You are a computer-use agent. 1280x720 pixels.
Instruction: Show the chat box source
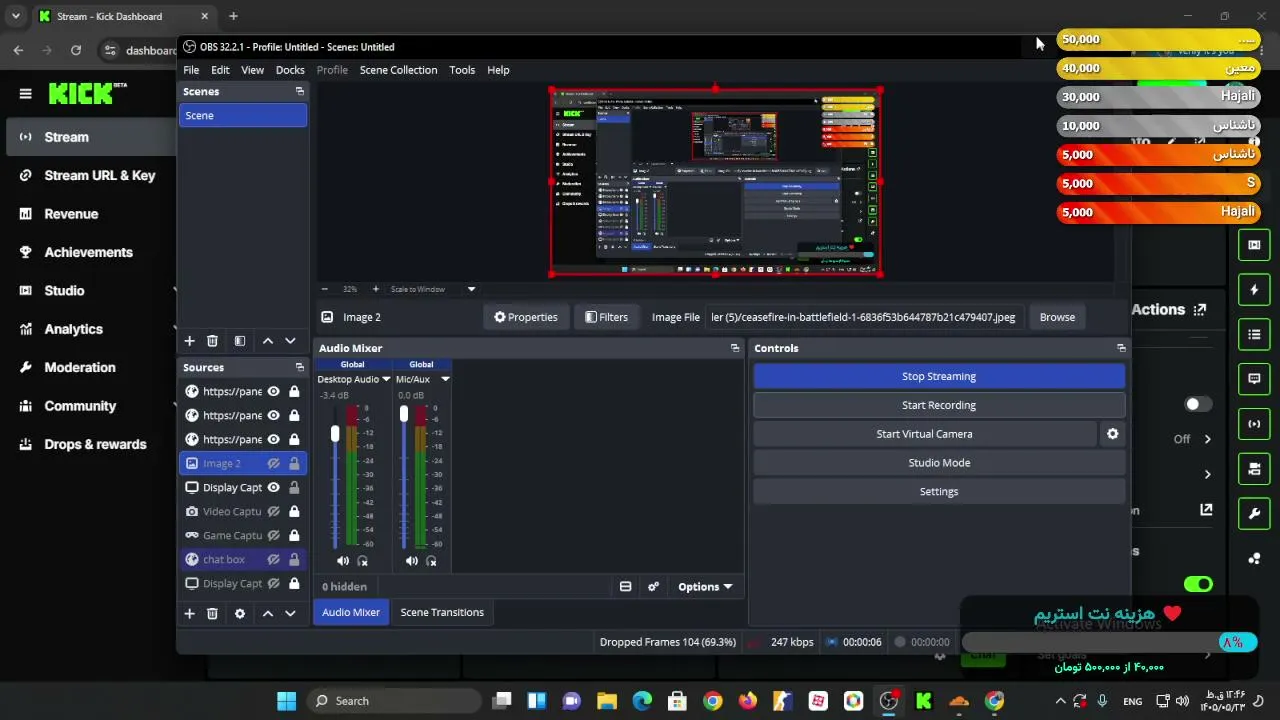tap(273, 560)
